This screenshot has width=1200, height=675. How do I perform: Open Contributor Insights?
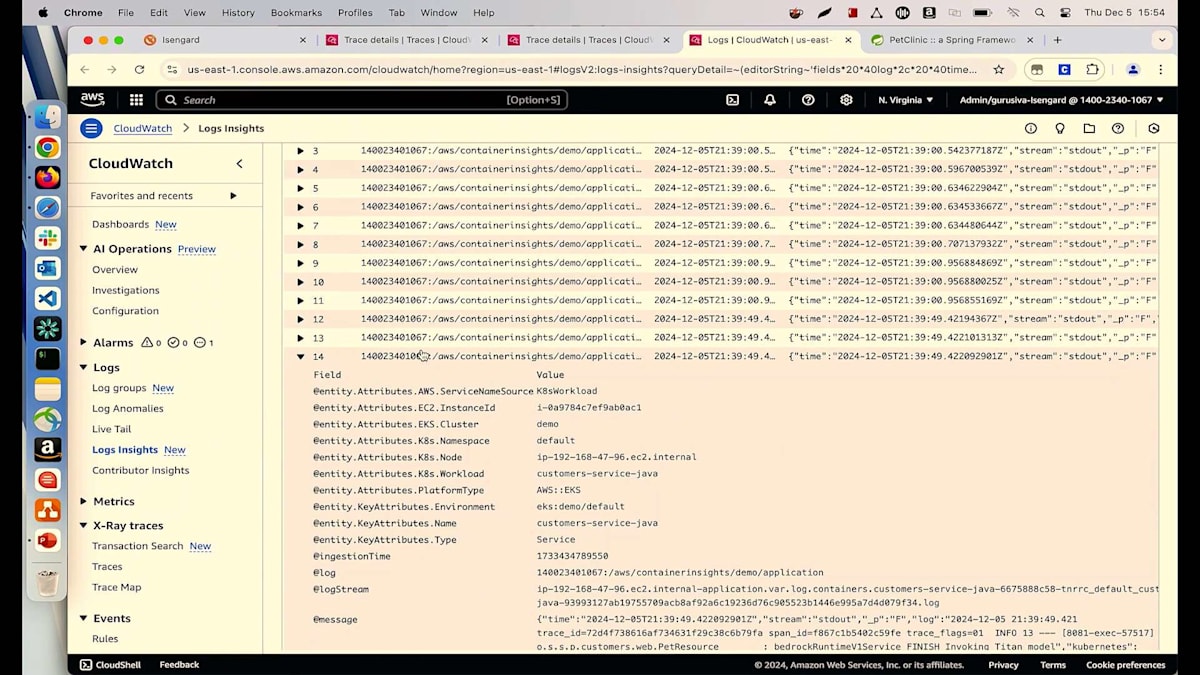[x=140, y=470]
